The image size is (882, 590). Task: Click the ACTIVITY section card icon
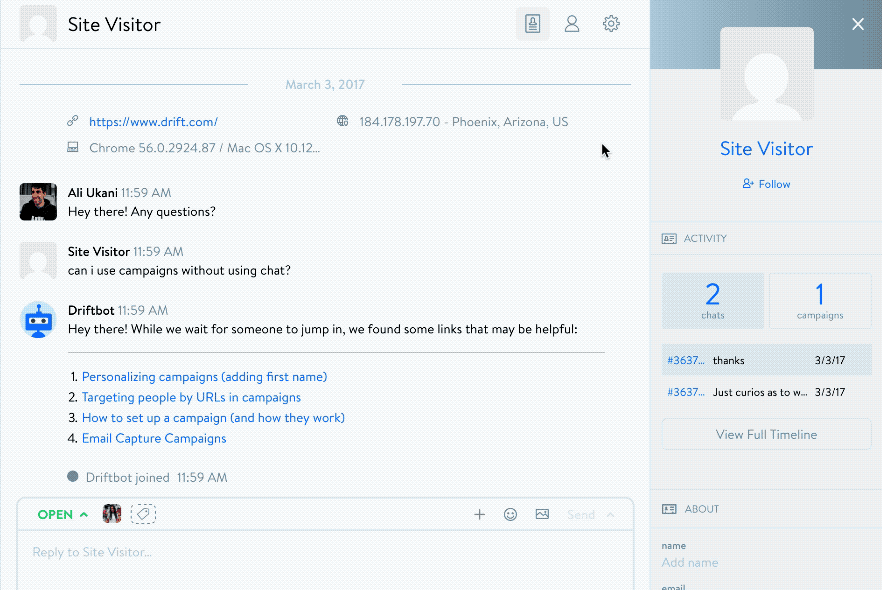[669, 238]
